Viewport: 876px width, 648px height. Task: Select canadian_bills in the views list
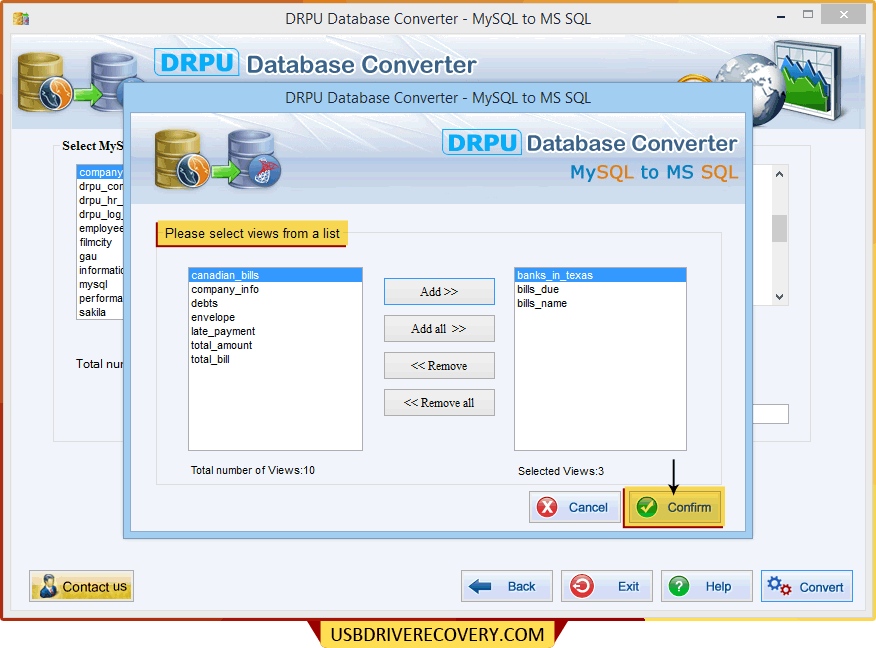coord(275,275)
